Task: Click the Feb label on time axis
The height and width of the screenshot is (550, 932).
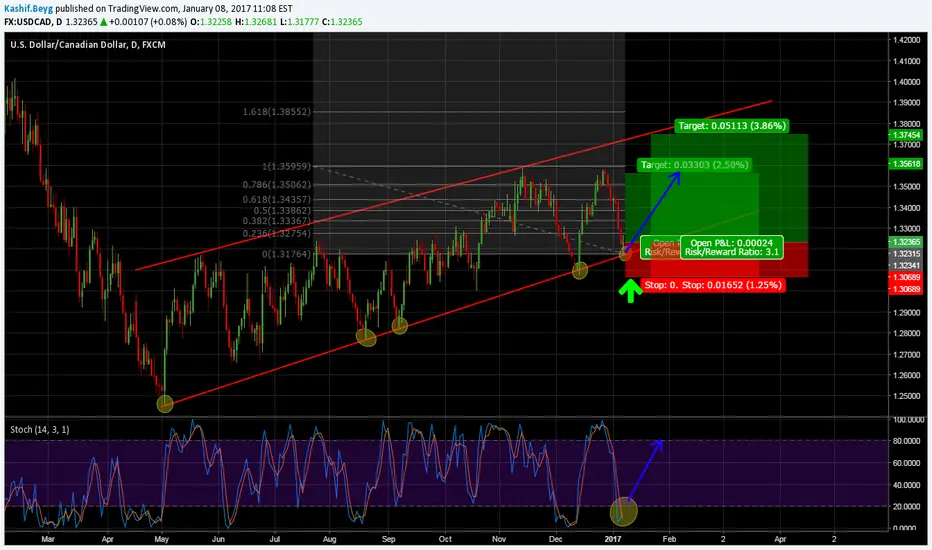Action: click(x=669, y=539)
